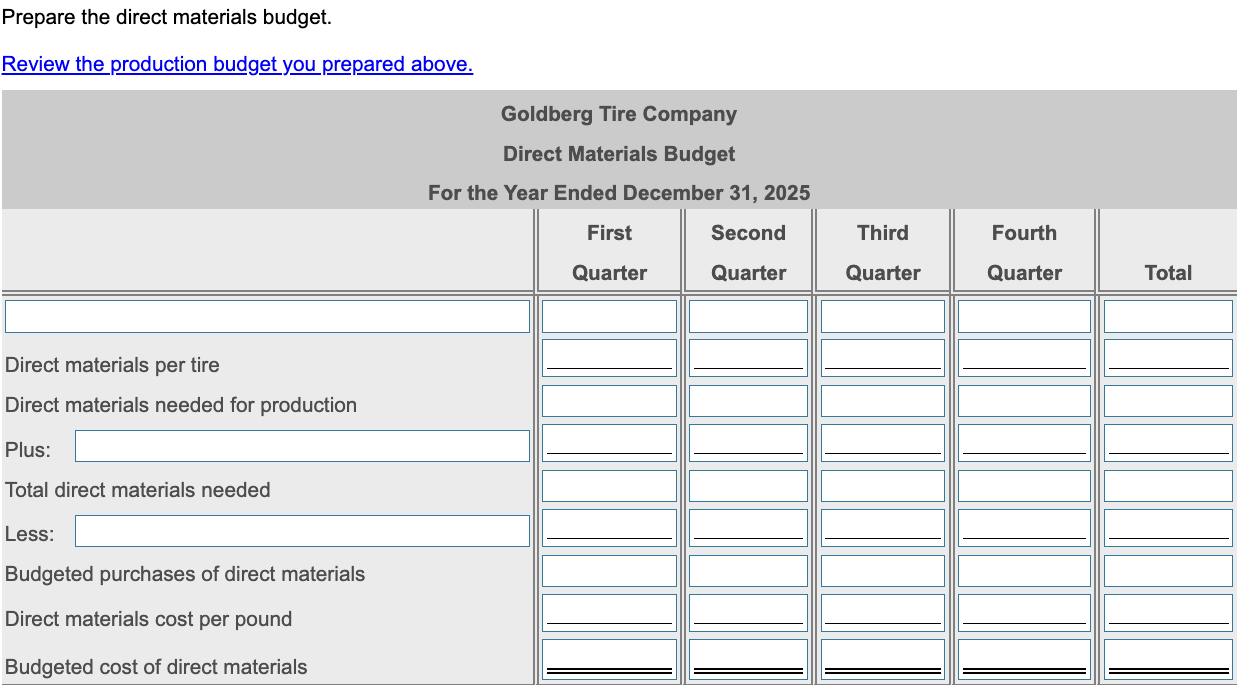Click the First Quarter Total direct materials needed field
1250x692 pixels.
click(x=609, y=484)
